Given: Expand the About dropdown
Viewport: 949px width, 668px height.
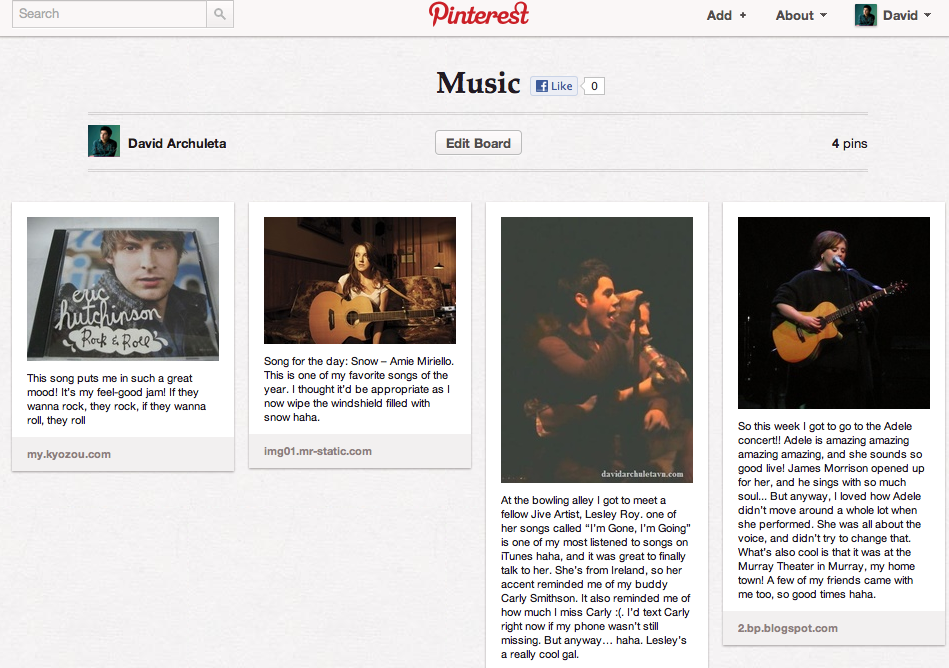Looking at the screenshot, I should click(x=801, y=15).
